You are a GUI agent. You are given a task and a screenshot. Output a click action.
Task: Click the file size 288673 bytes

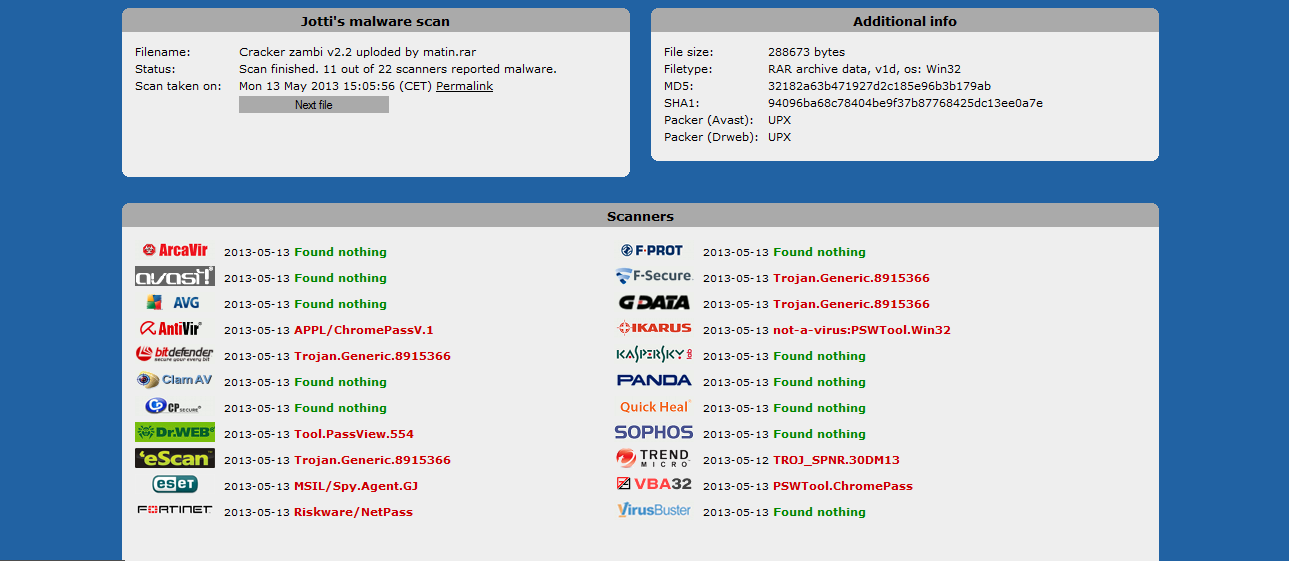[x=806, y=52]
